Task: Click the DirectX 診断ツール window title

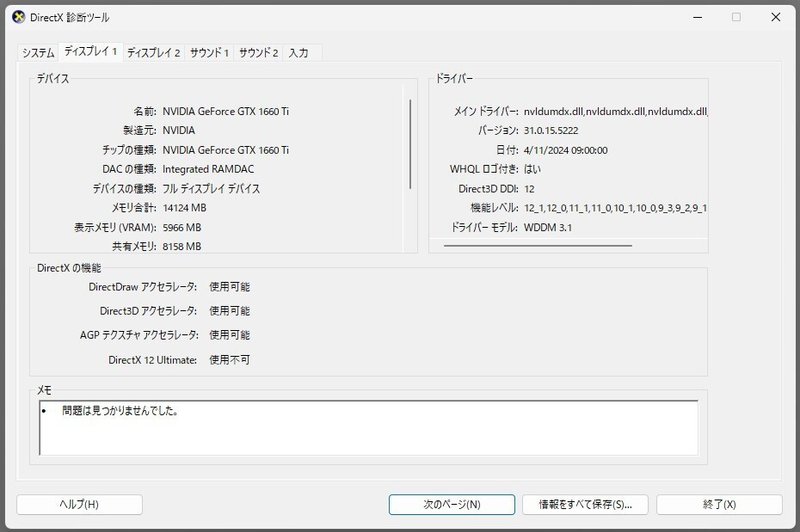Action: tap(69, 17)
